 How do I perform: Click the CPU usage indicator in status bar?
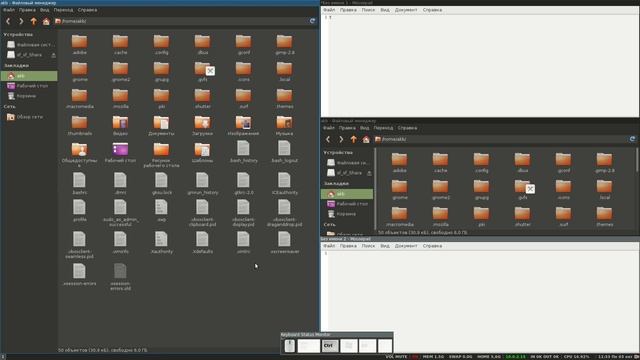[x=577, y=357]
